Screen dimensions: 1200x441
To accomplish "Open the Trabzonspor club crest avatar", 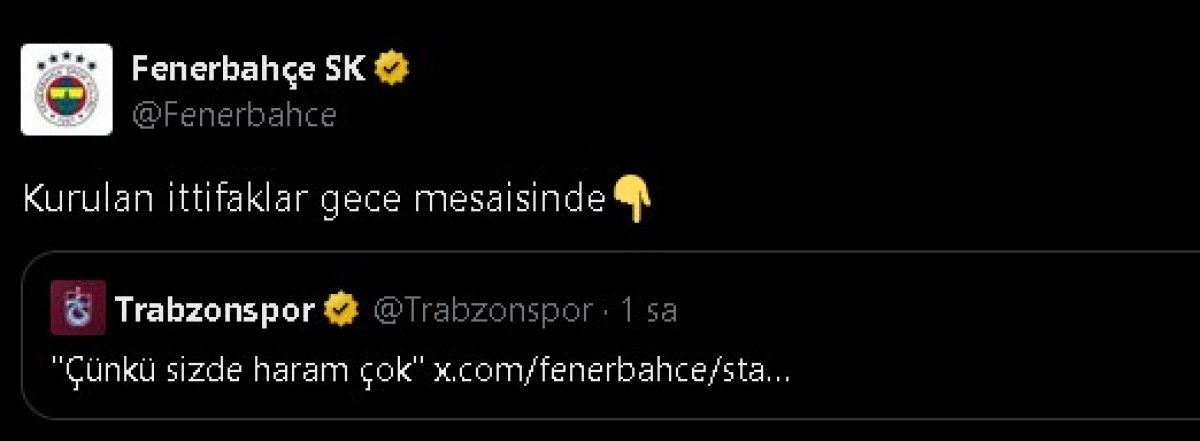I will pos(78,309).
